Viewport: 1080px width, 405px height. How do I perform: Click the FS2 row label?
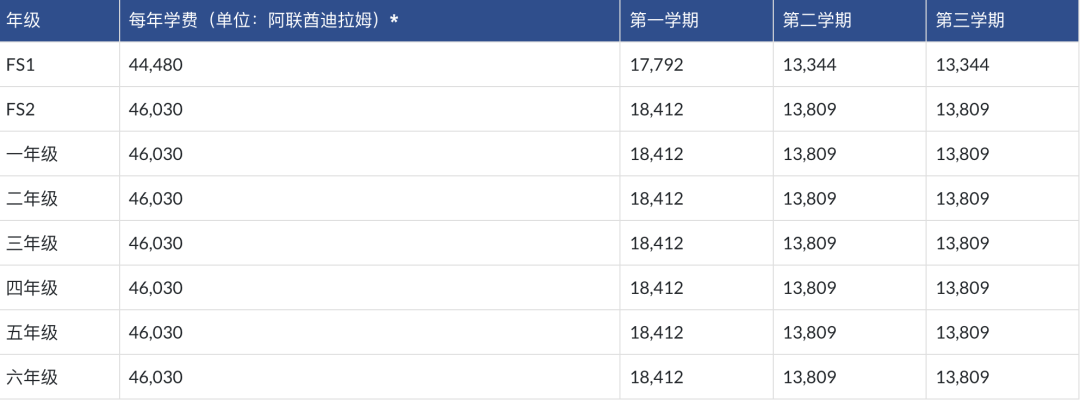(21, 110)
